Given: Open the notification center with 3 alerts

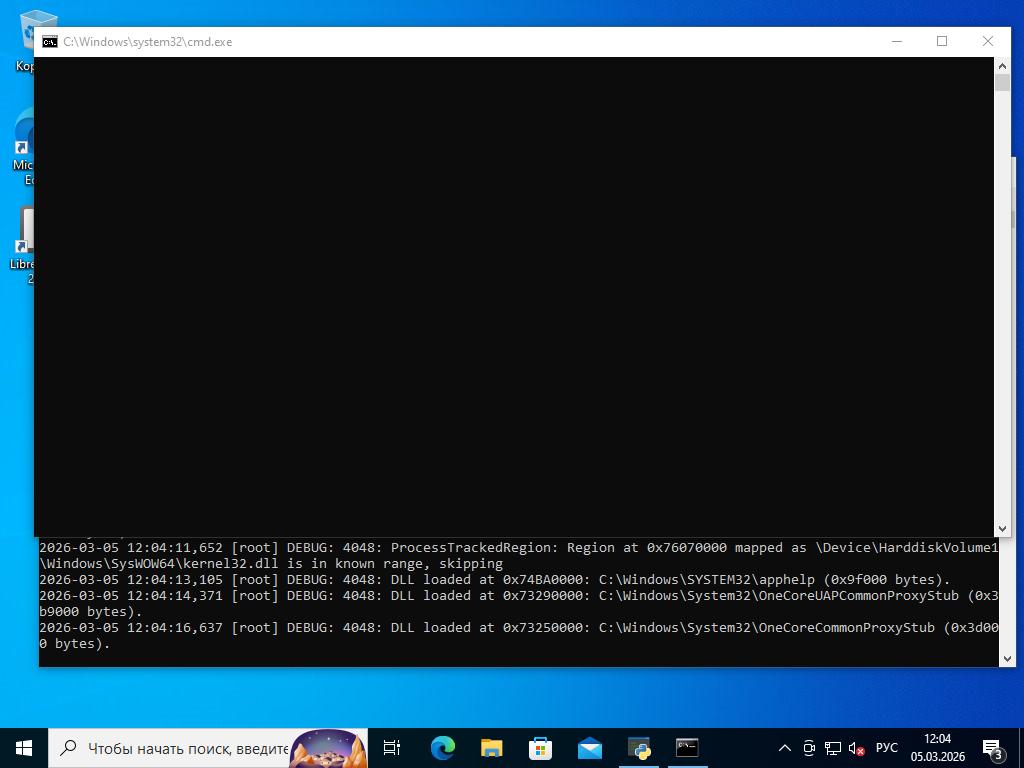Looking at the screenshot, I should [x=993, y=748].
